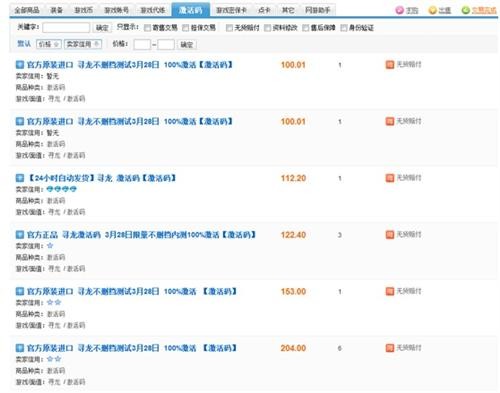Screen dimensions: 500x393
Task: Click the price 122.40
Action: coord(293,235)
